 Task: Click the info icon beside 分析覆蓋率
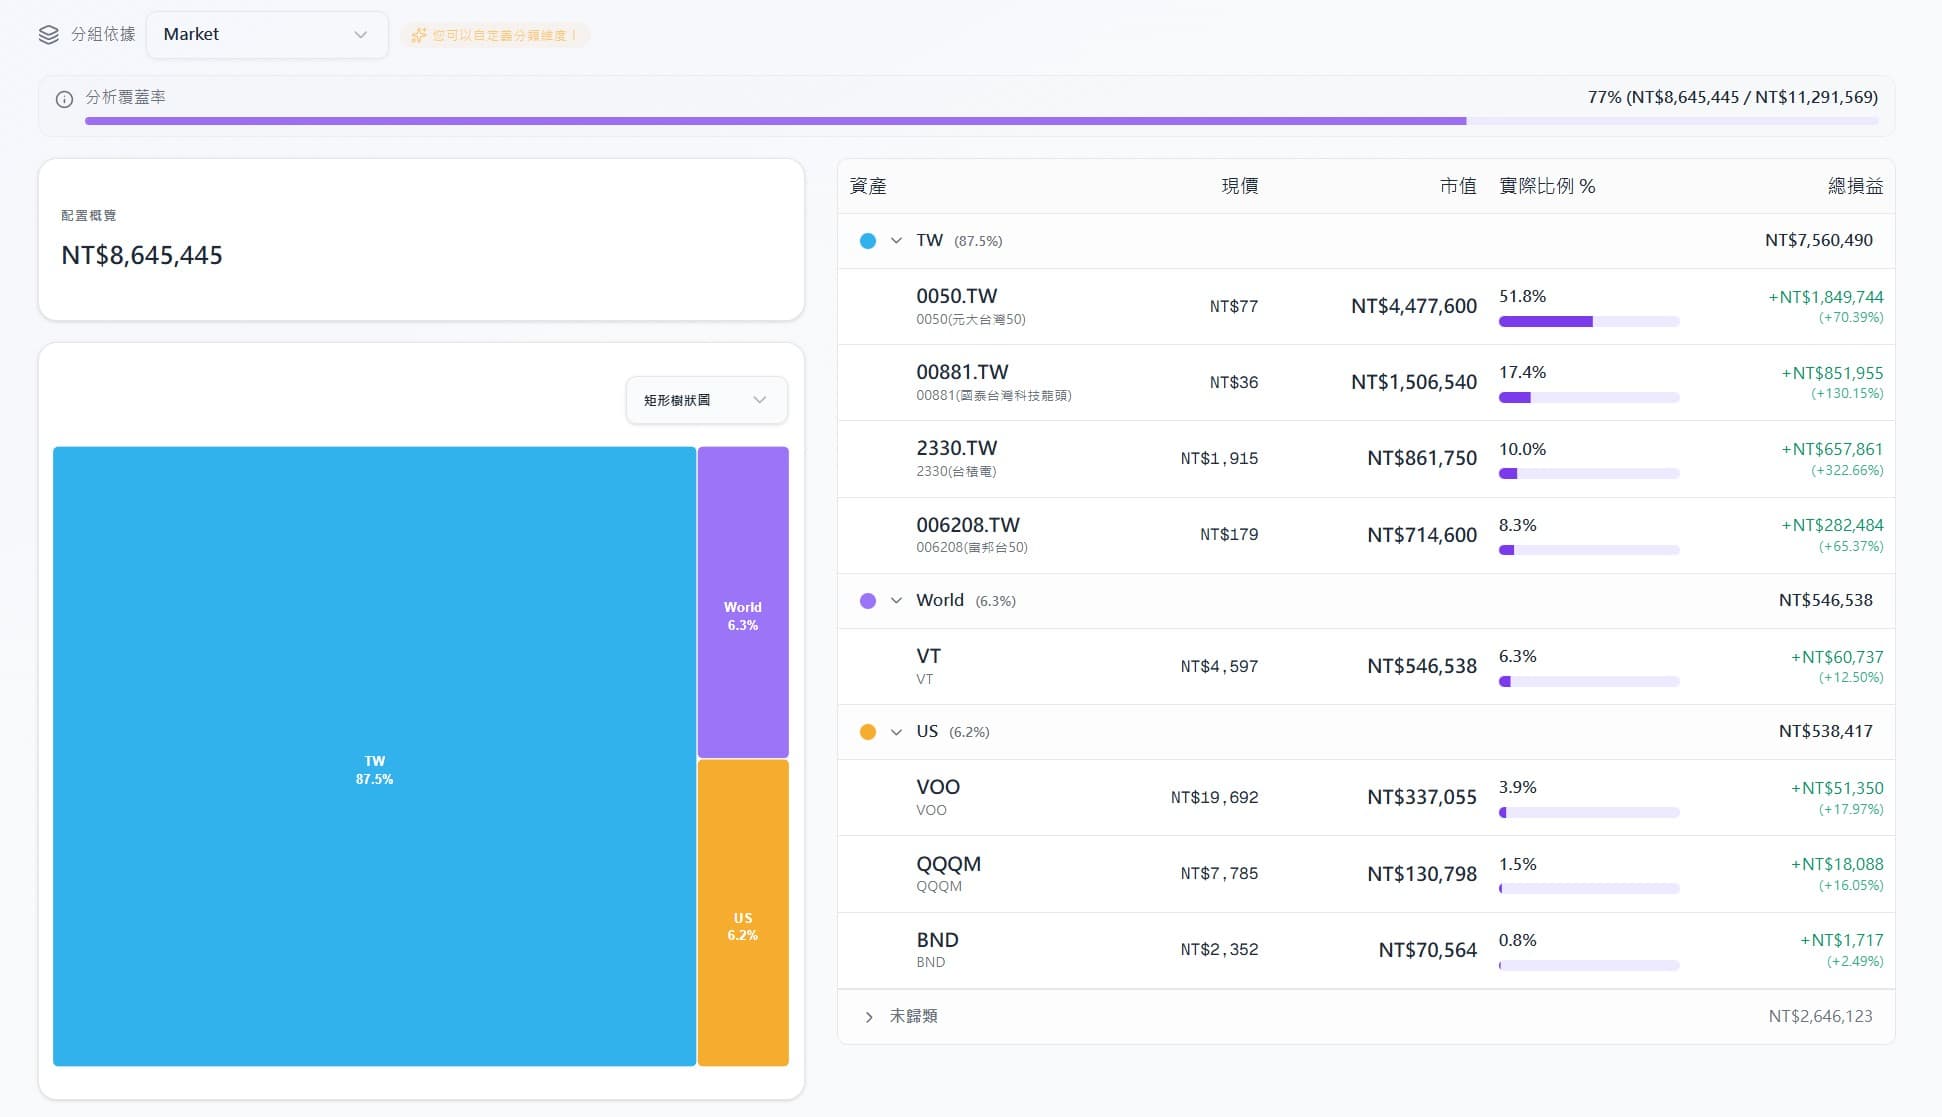(x=64, y=99)
